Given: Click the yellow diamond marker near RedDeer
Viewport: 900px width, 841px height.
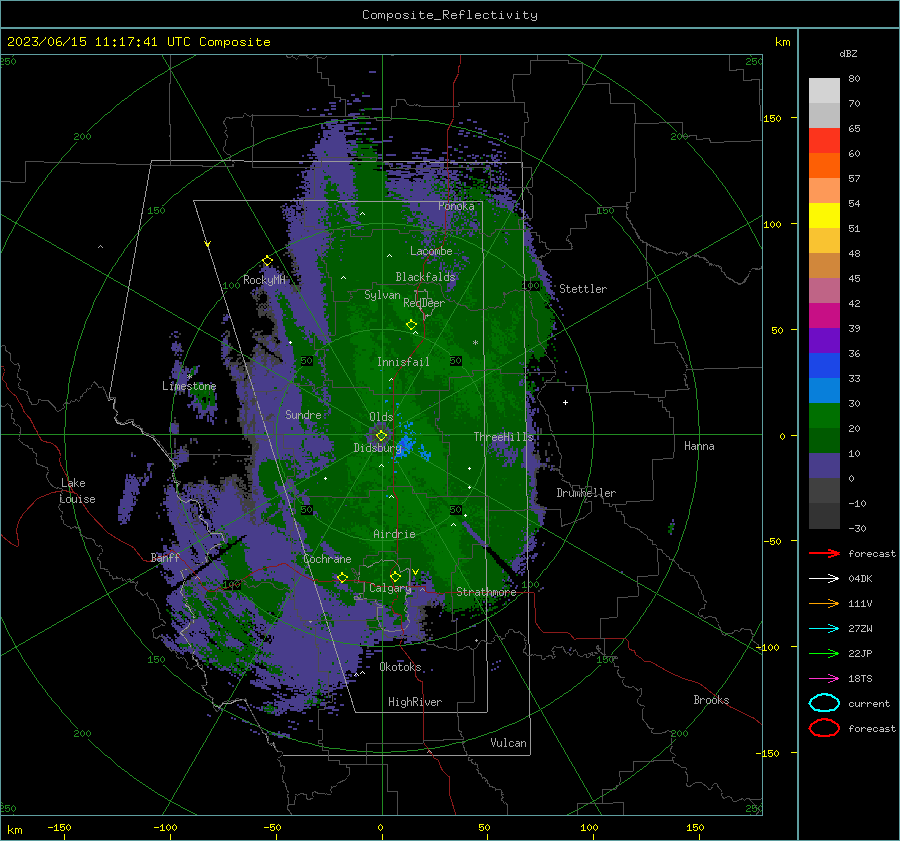Looking at the screenshot, I should 412,325.
